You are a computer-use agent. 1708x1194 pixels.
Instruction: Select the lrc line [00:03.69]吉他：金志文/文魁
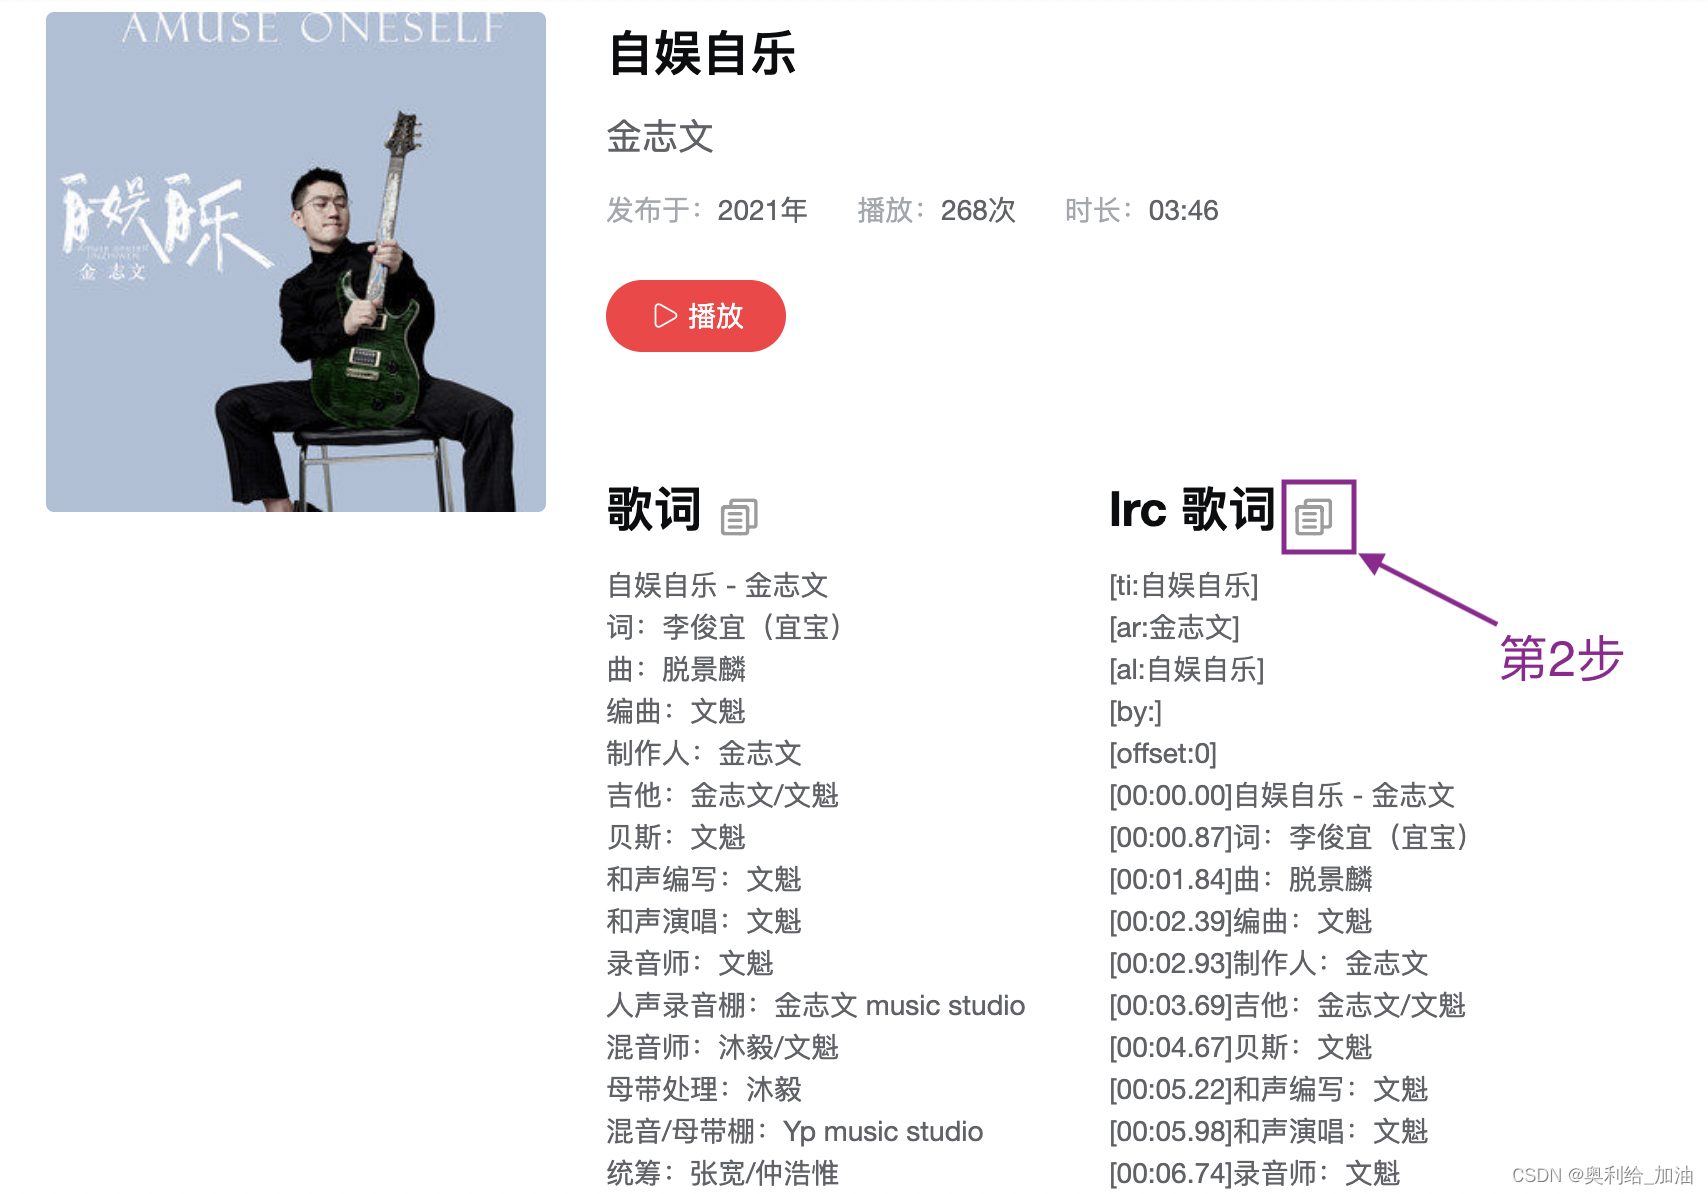coord(1288,1005)
